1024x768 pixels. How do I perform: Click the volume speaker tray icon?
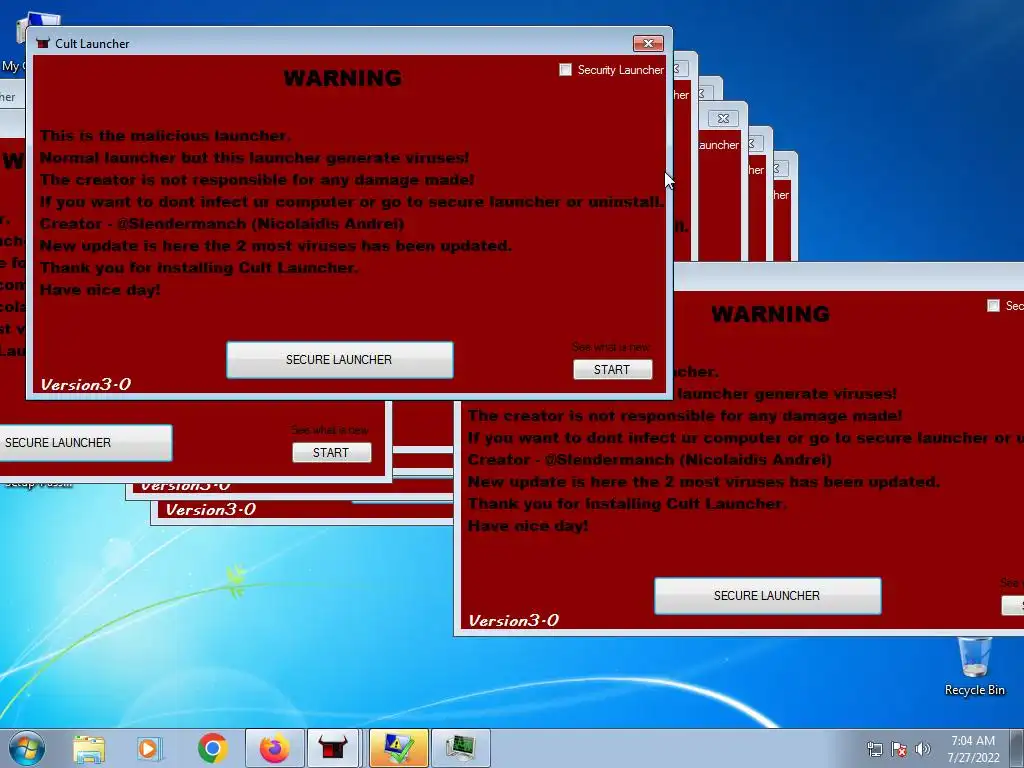tap(922, 749)
